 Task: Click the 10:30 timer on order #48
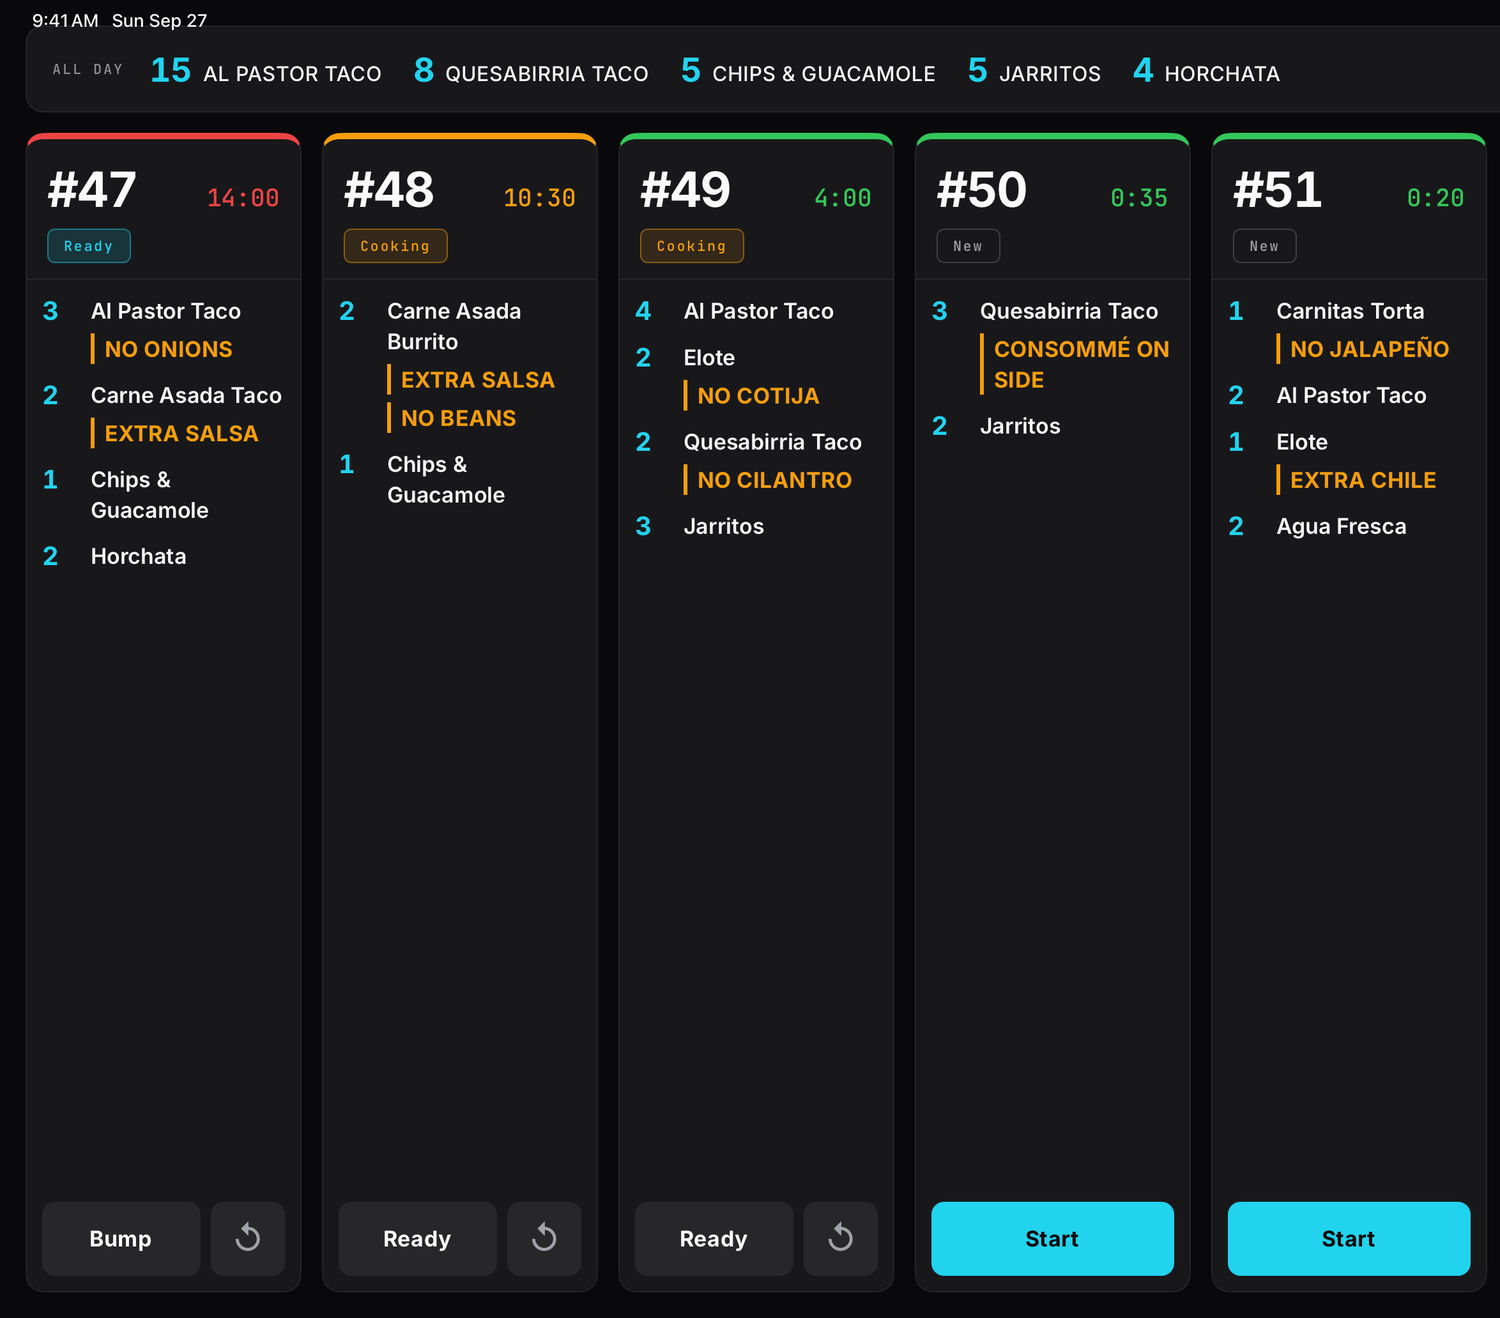pos(539,198)
